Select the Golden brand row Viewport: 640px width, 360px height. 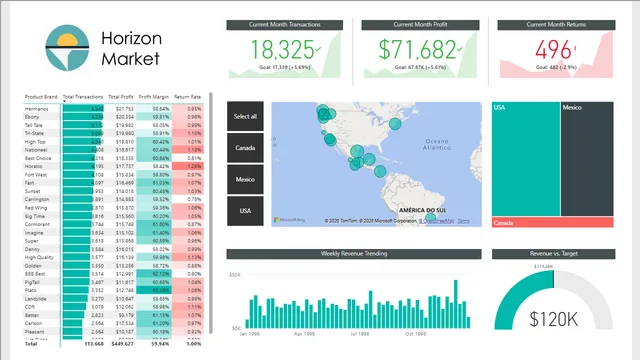pos(113,266)
